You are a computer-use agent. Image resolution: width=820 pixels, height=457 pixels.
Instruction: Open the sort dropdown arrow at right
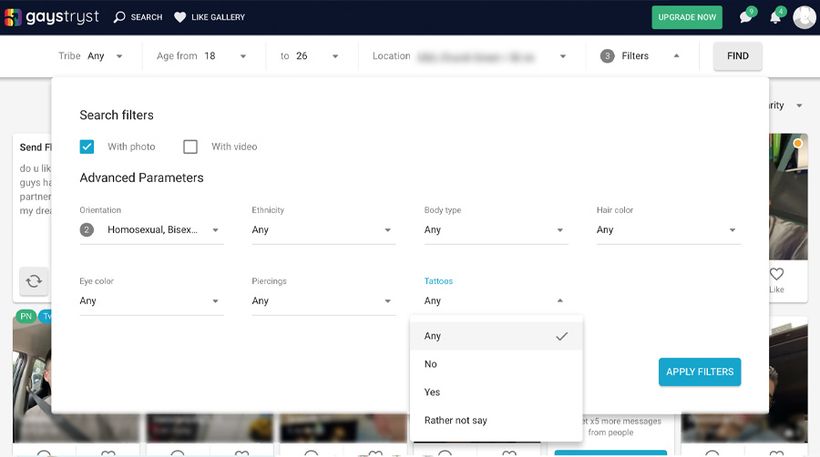pos(799,106)
